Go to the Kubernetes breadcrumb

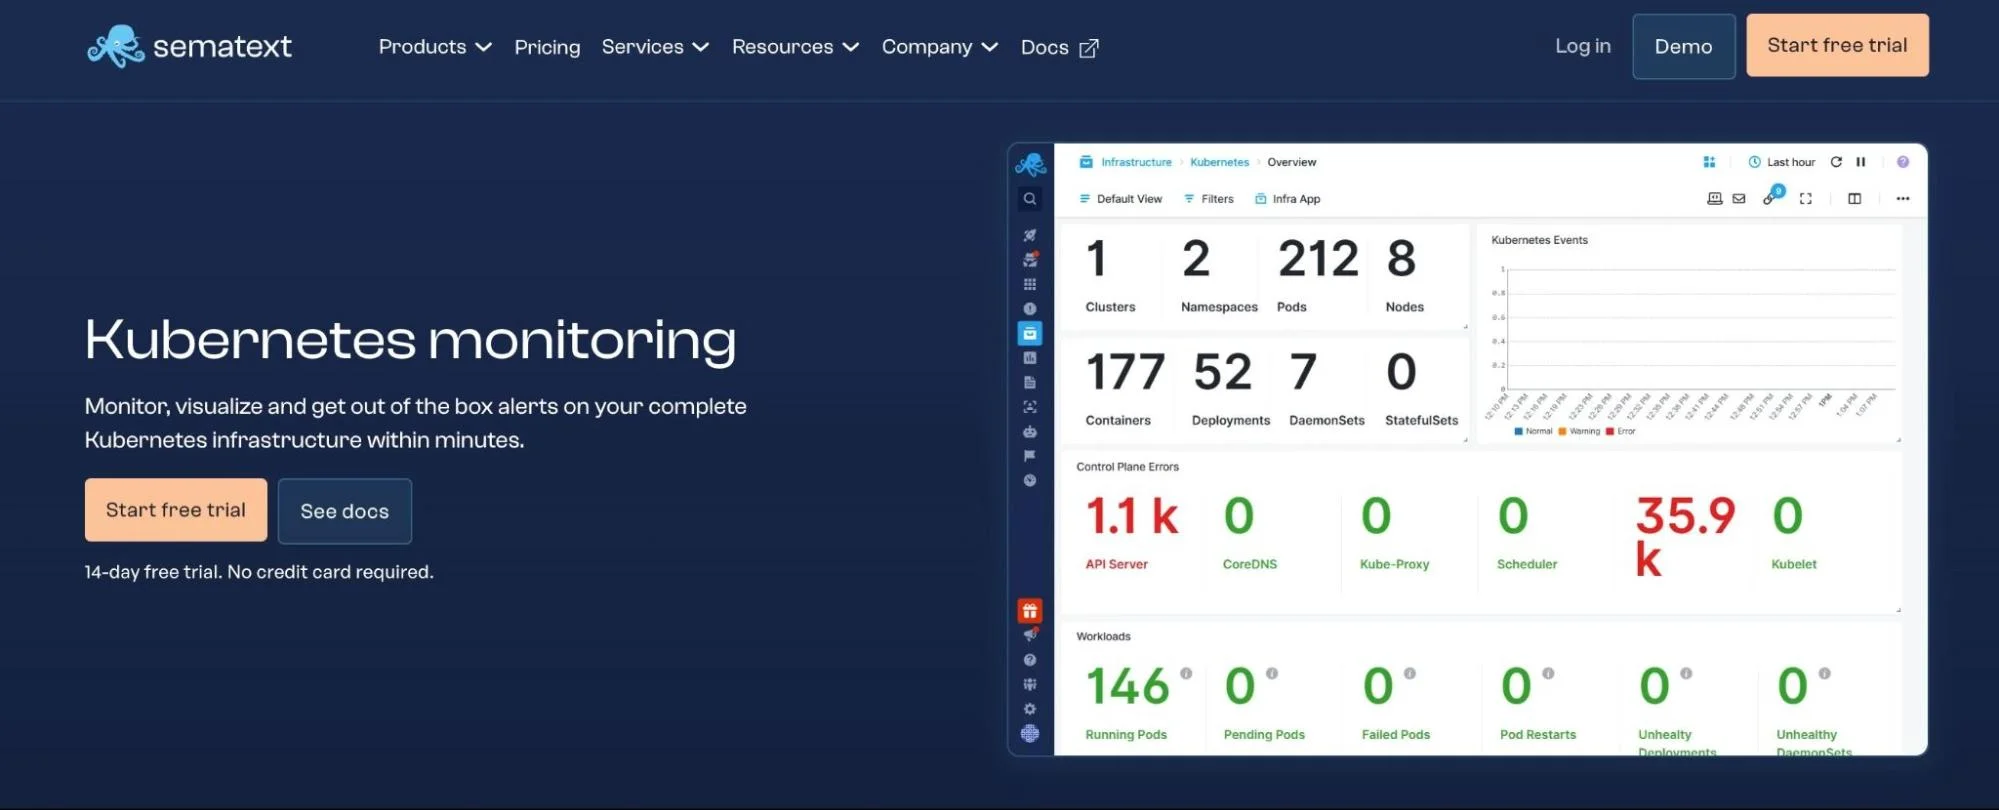click(1219, 162)
